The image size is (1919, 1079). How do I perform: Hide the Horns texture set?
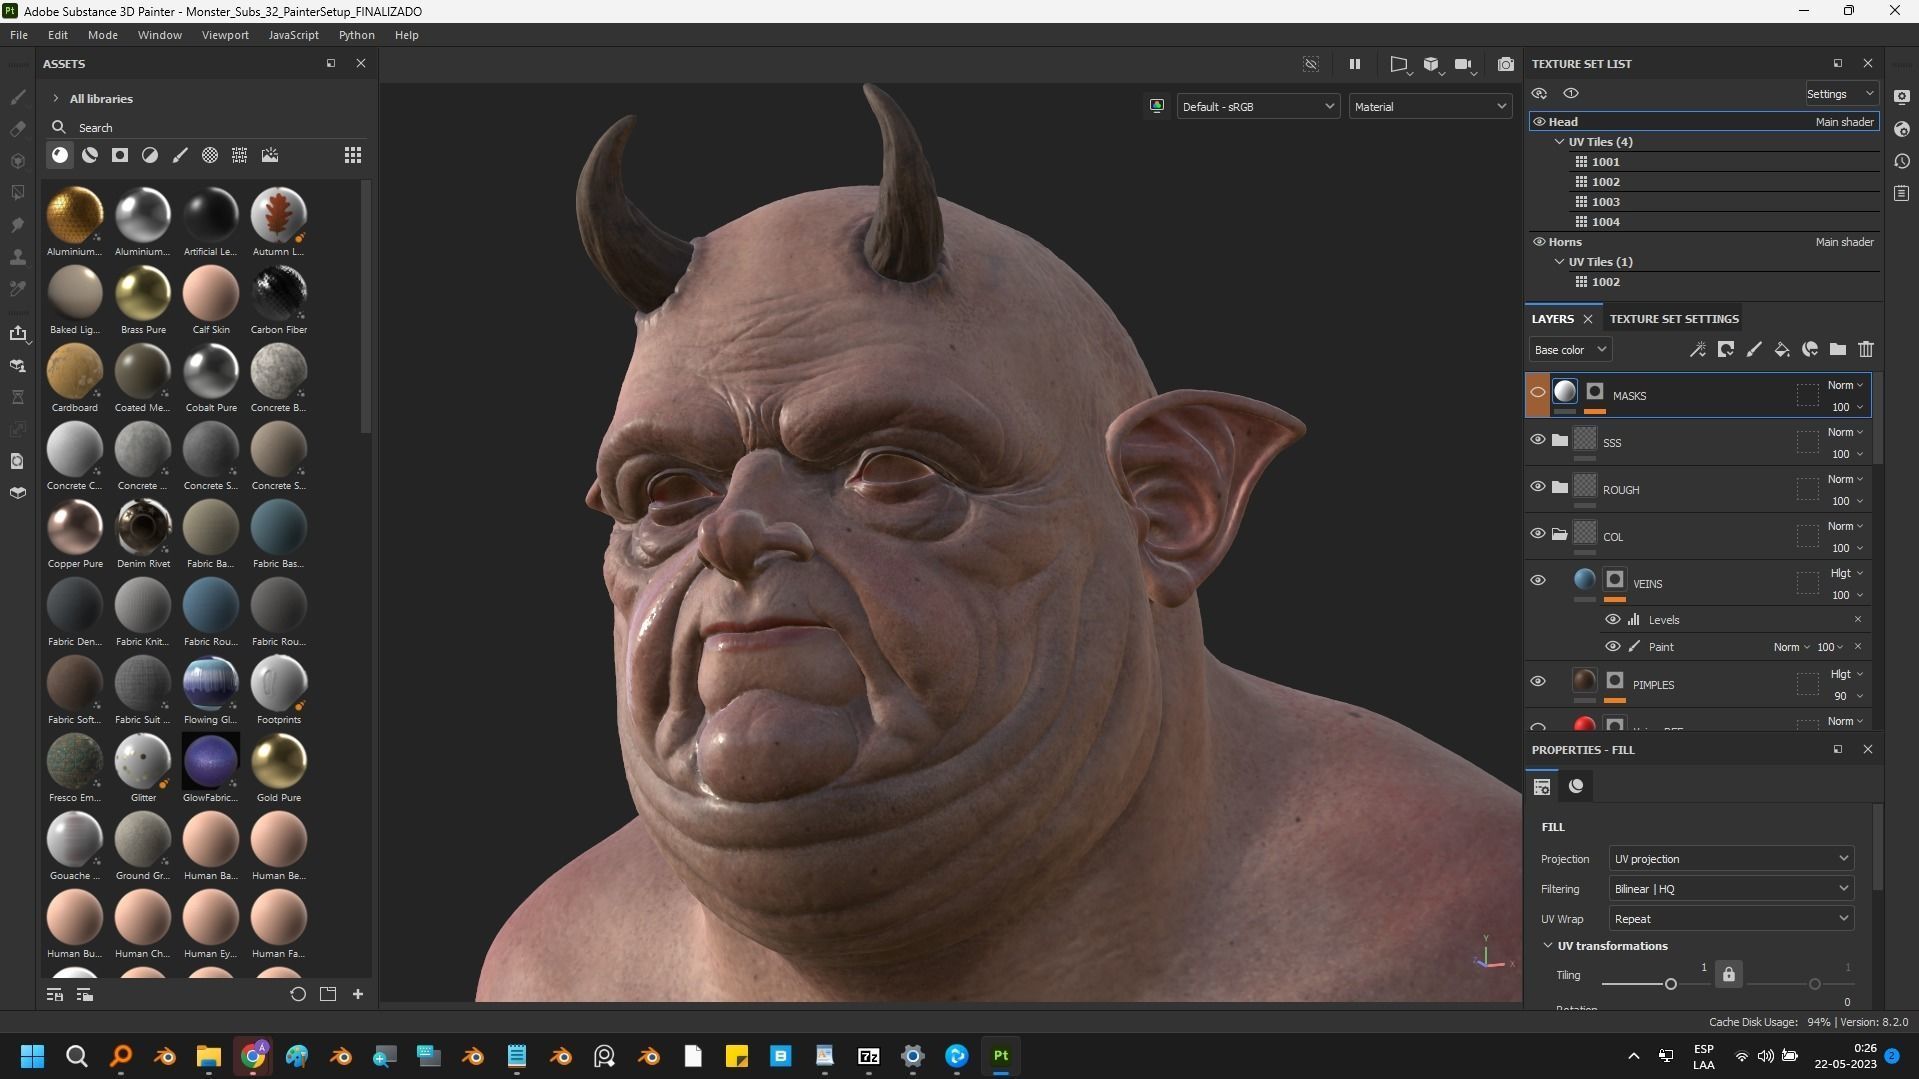point(1539,242)
